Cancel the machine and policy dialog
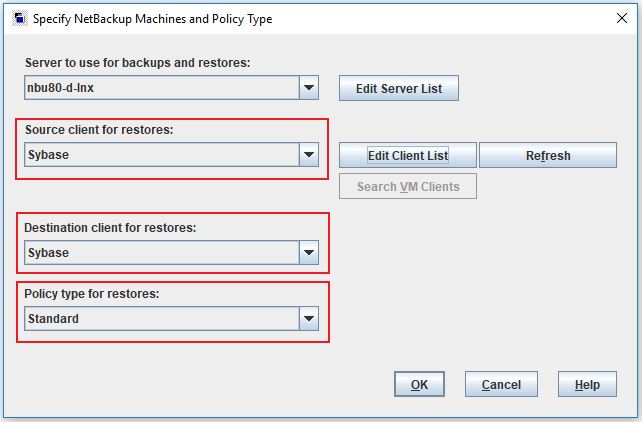Image resolution: width=642 pixels, height=422 pixels. 501,384
